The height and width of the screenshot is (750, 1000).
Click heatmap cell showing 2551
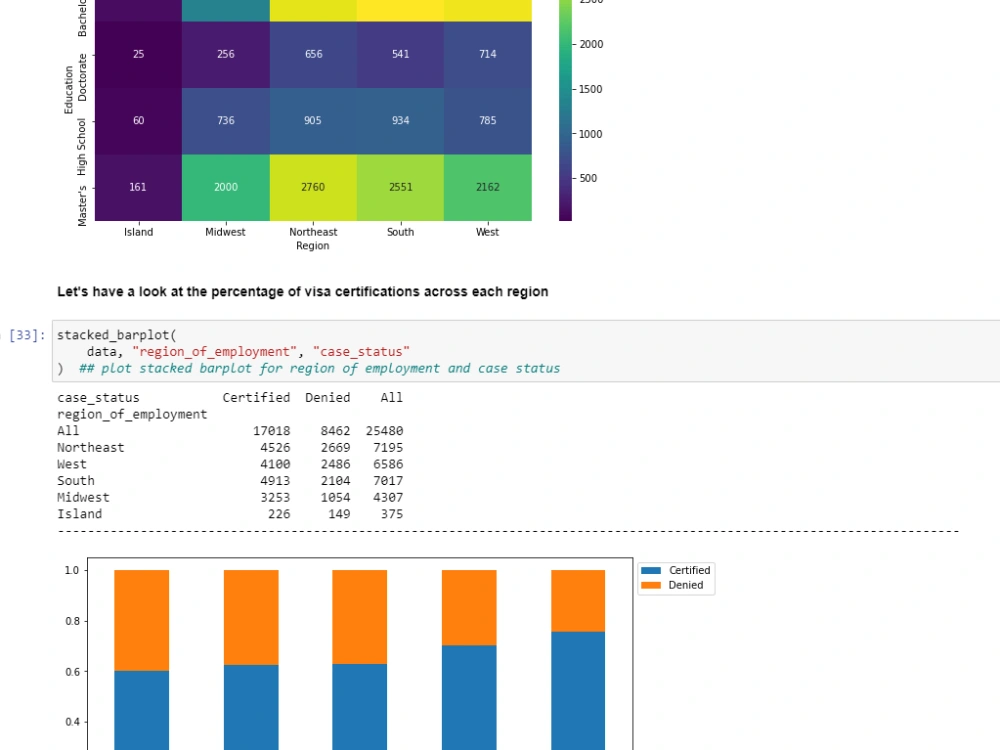pos(401,188)
